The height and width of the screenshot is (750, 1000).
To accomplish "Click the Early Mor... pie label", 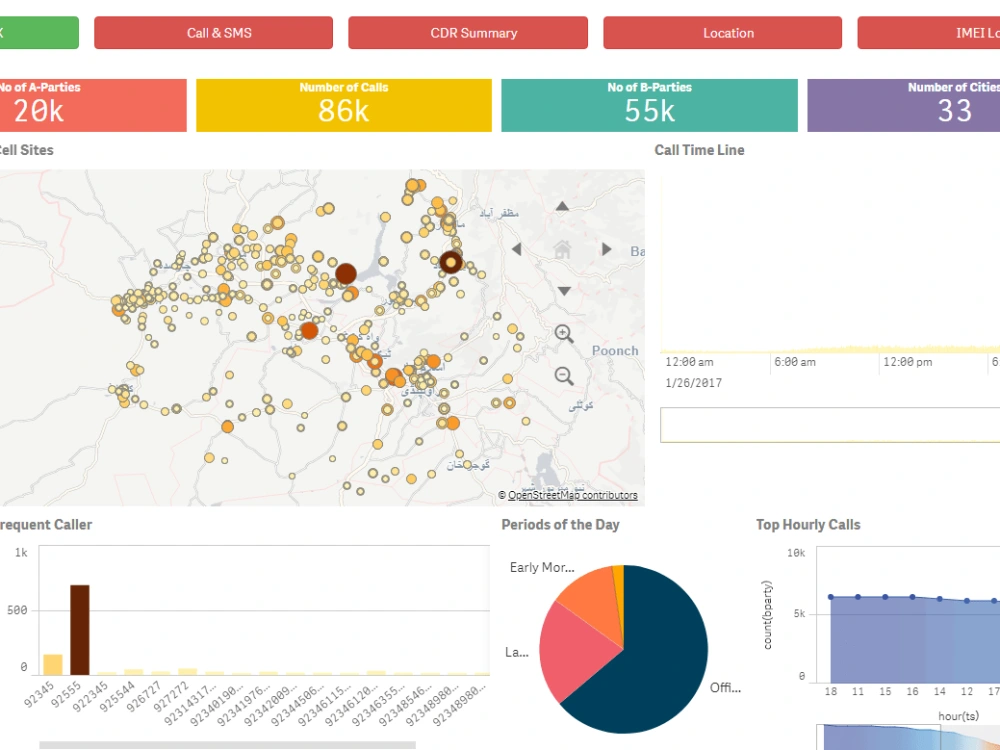I will tap(542, 567).
